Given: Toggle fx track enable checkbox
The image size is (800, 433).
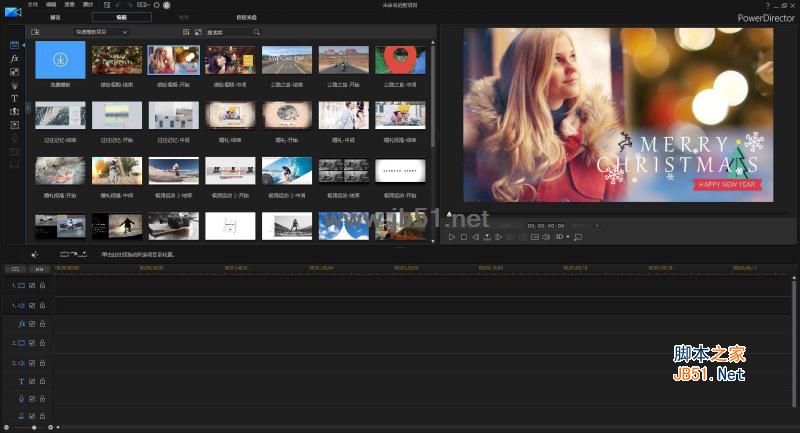Looking at the screenshot, I should pyautogui.click(x=32, y=324).
